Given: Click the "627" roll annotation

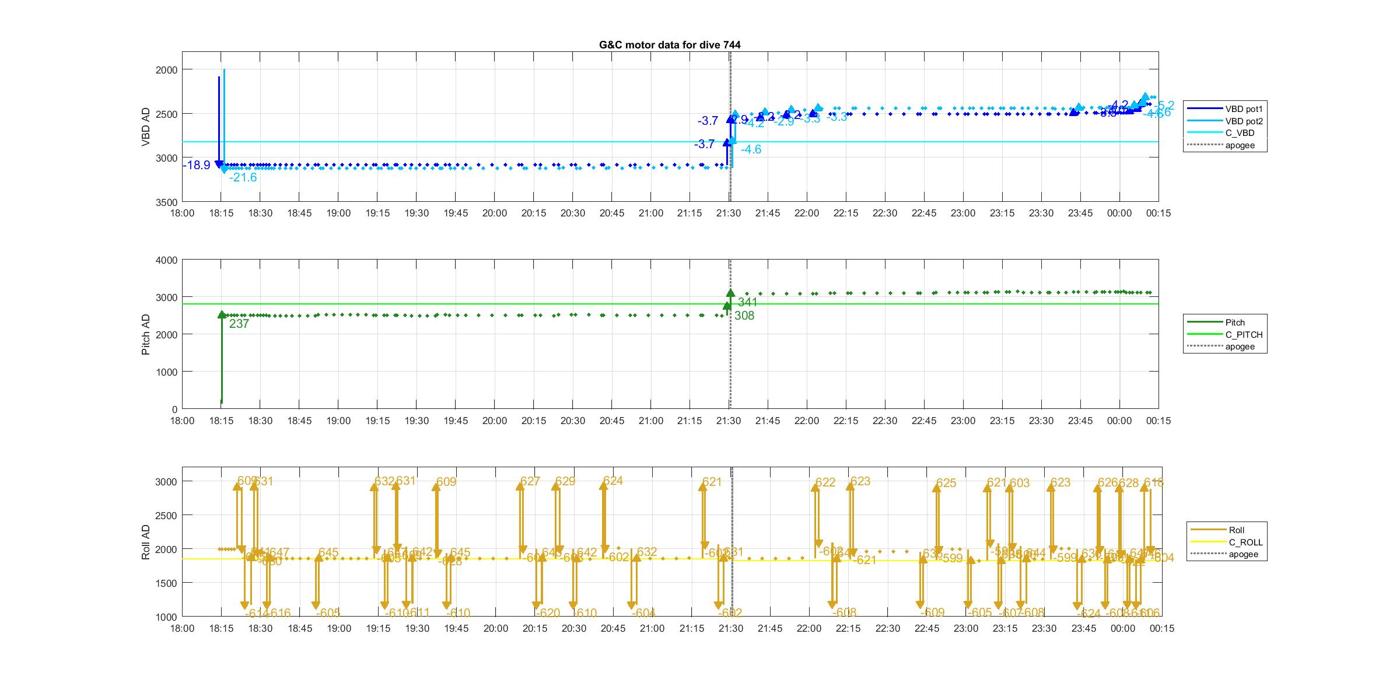Looking at the screenshot, I should click(x=530, y=482).
